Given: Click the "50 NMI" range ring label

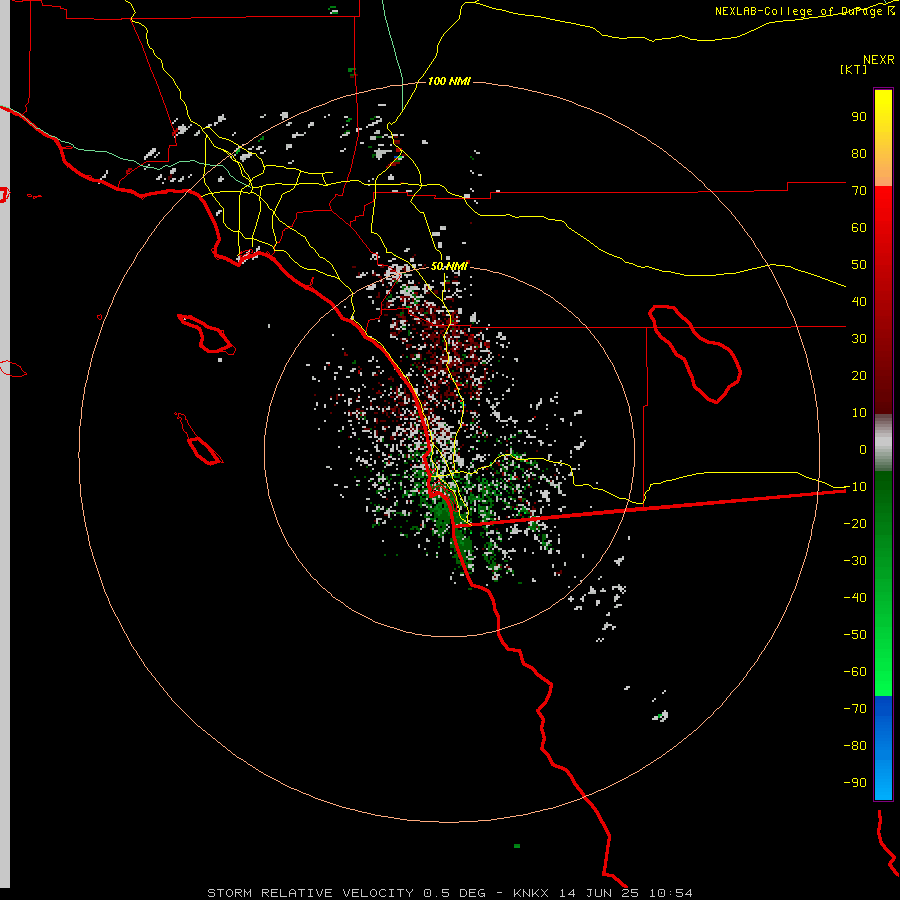Looking at the screenshot, I should tap(449, 266).
